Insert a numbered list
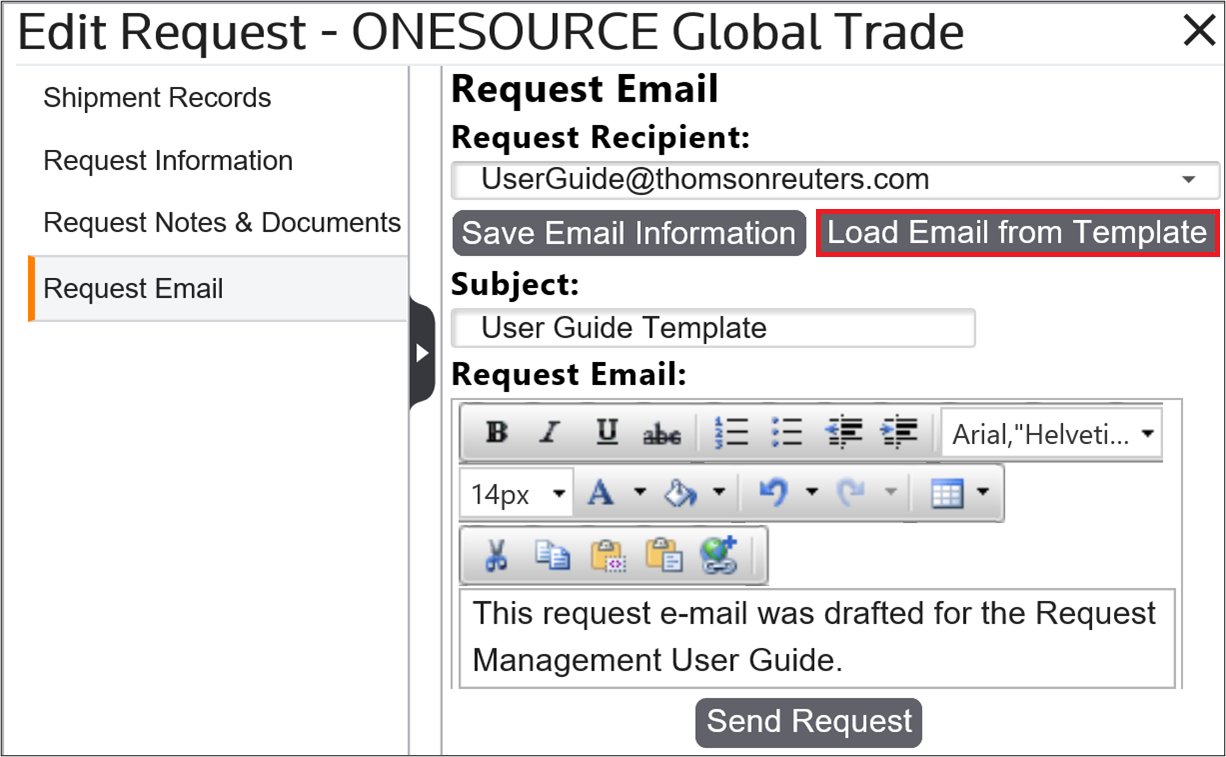The width and height of the screenshot is (1226, 757). (x=732, y=432)
